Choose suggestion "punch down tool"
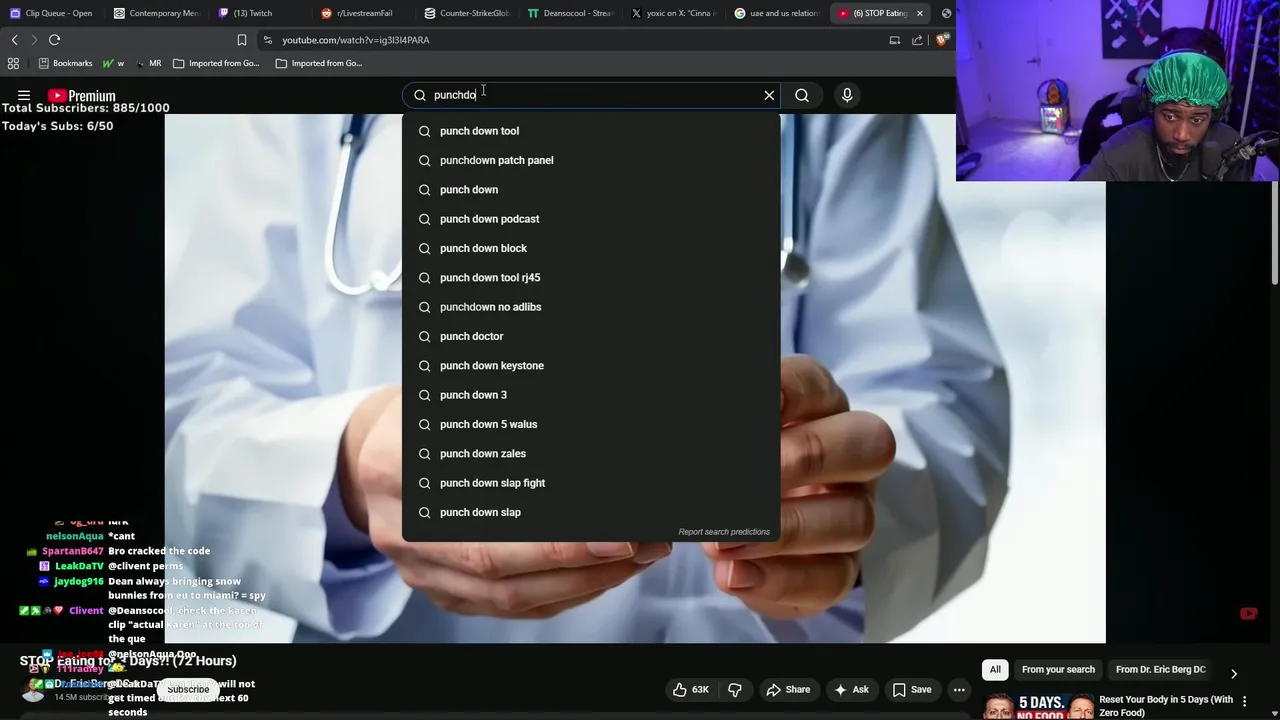 [591, 131]
